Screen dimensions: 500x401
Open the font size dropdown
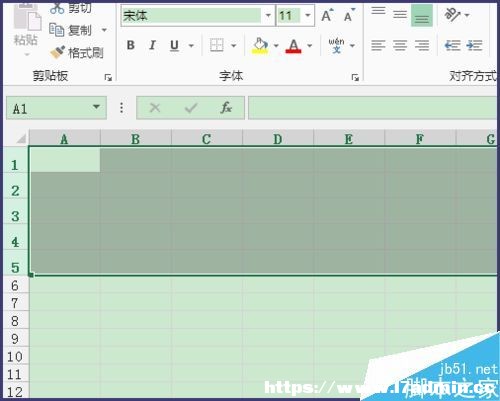[308, 15]
